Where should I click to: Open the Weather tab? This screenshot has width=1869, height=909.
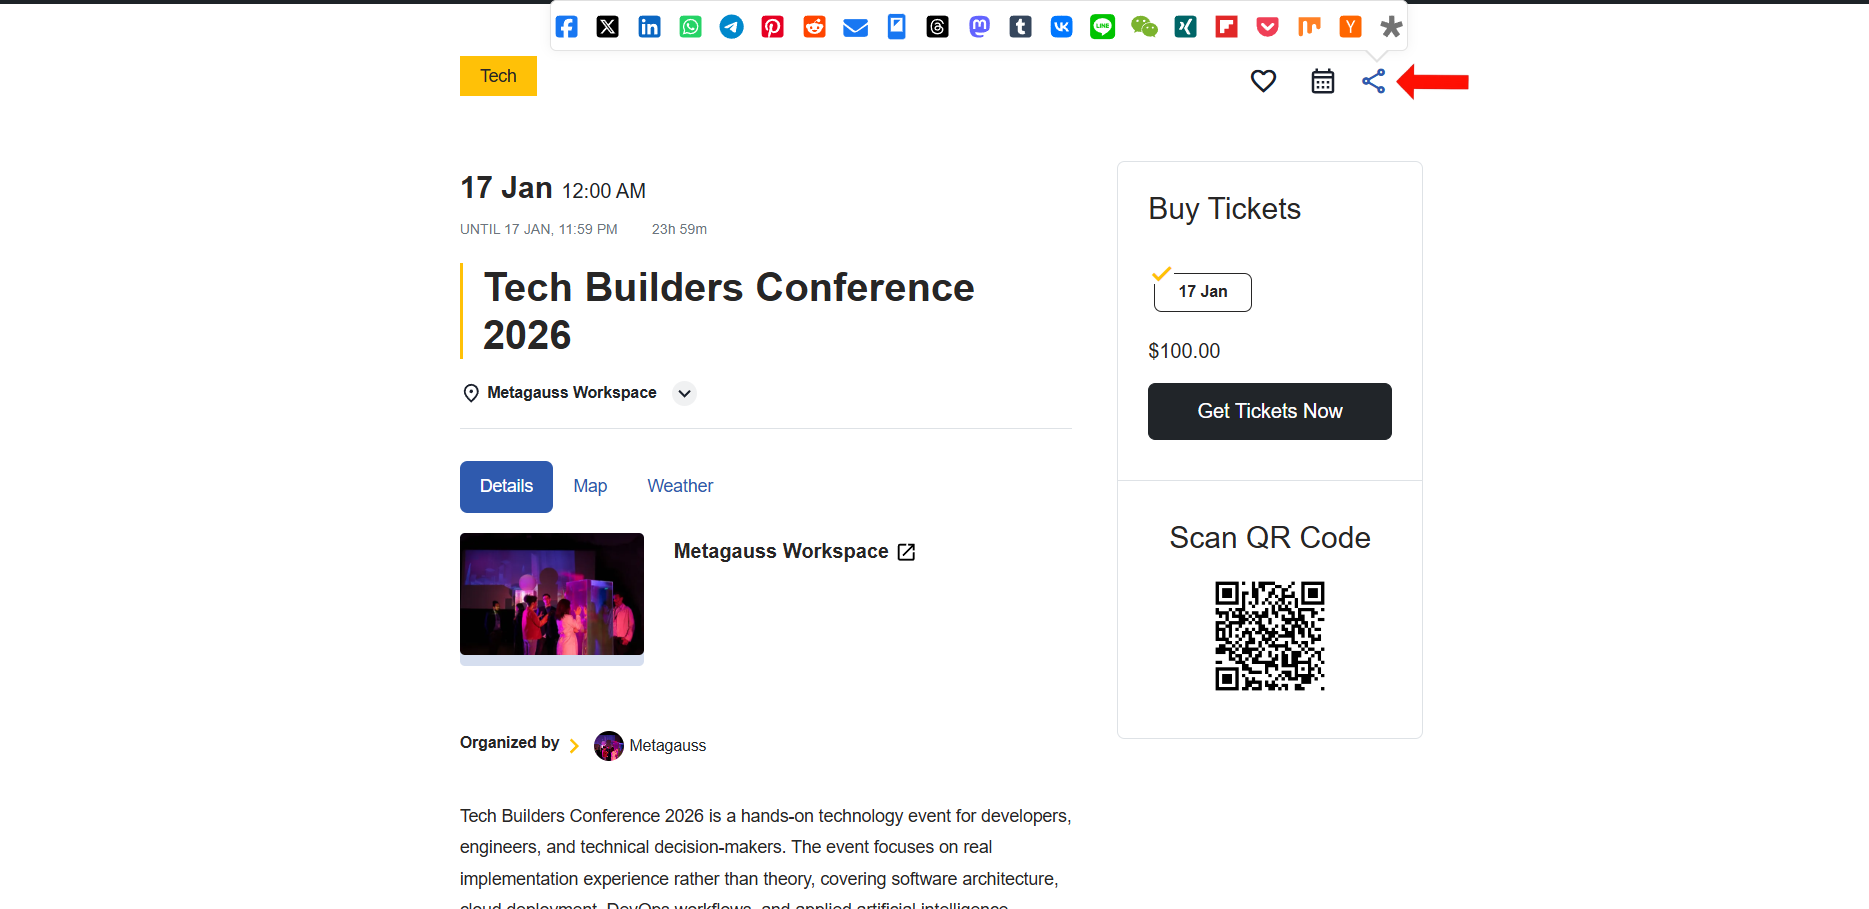click(680, 486)
